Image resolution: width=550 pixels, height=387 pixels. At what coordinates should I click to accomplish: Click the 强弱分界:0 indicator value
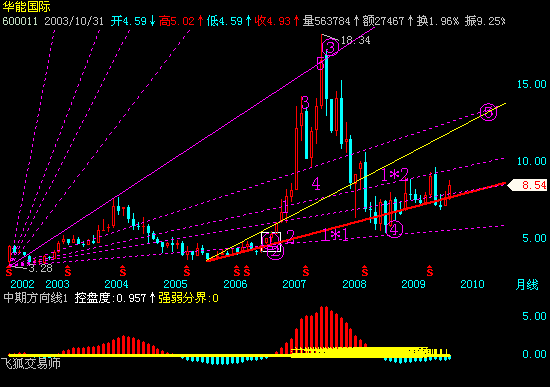coord(188,298)
